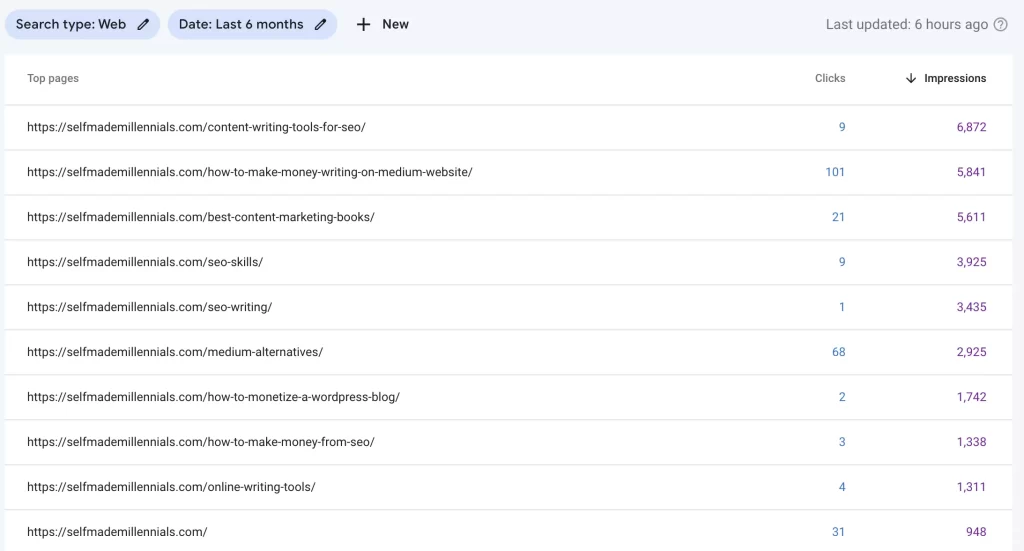This screenshot has height=551, width=1024.
Task: Open the Date: Last 6 months chip
Action: tap(241, 24)
